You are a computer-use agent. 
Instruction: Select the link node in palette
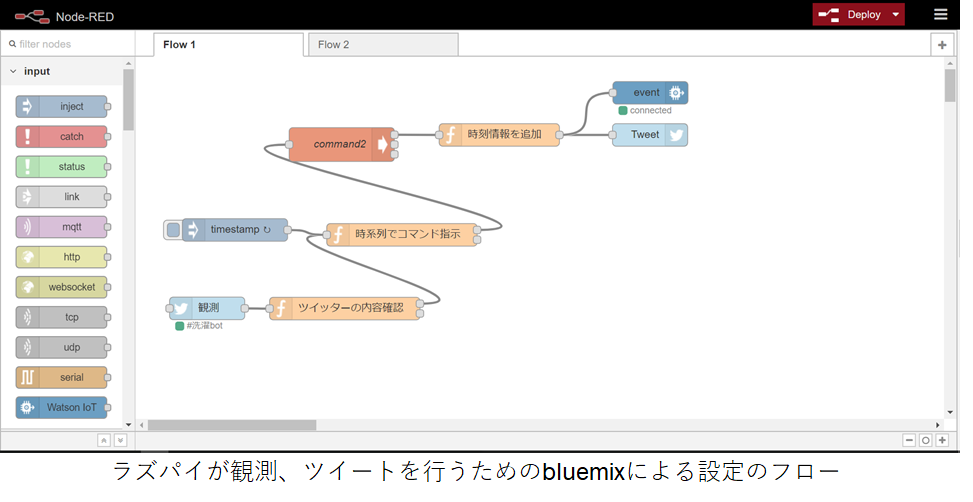click(61, 197)
